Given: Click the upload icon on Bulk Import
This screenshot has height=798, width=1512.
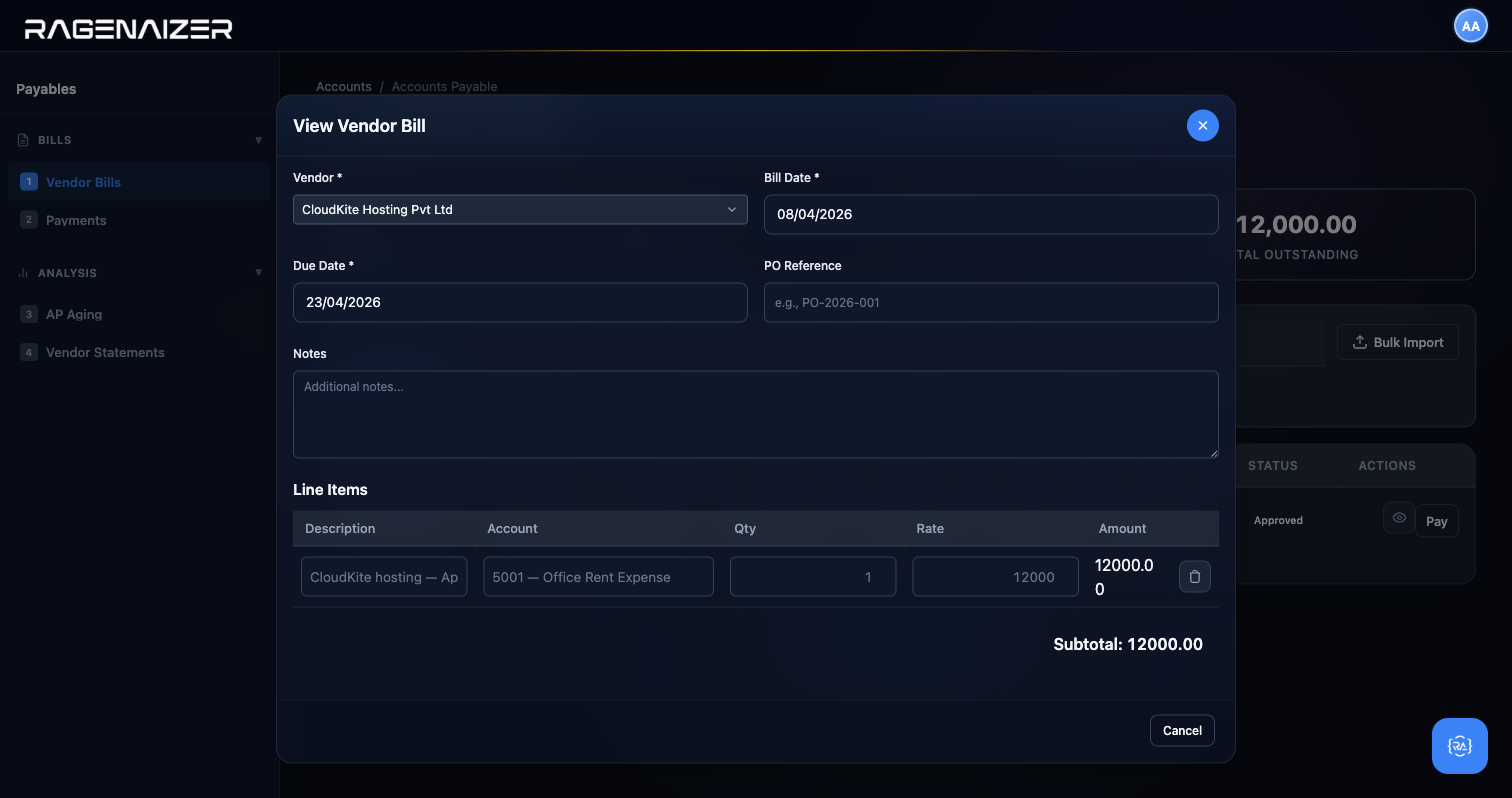Looking at the screenshot, I should click(1359, 342).
